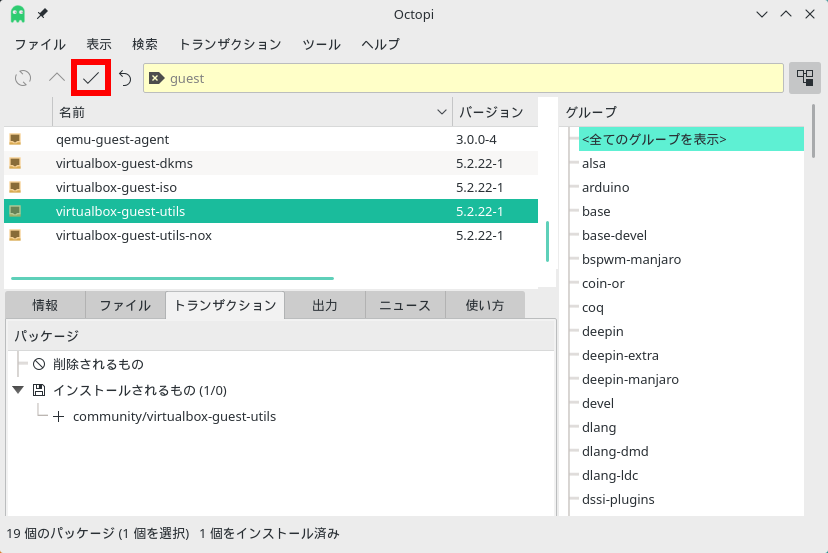Viewport: 828px width, 553px height.
Task: Select the virtualbox-guest-dkms package row
Action: click(x=271, y=163)
